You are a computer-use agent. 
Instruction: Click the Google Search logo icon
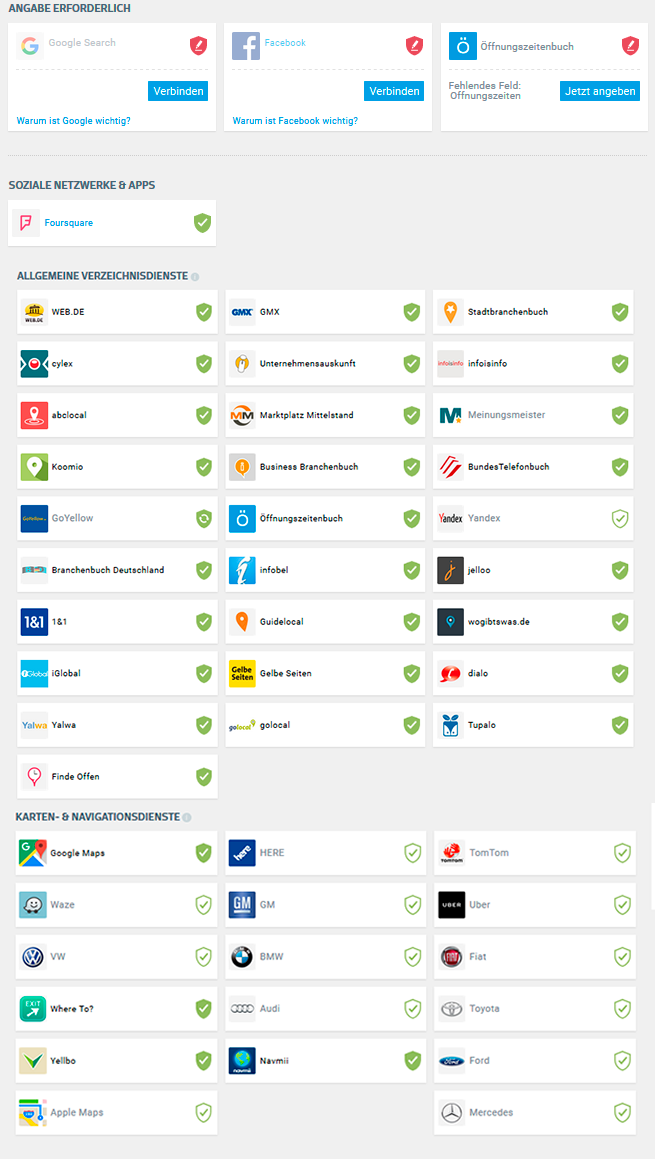click(x=30, y=46)
